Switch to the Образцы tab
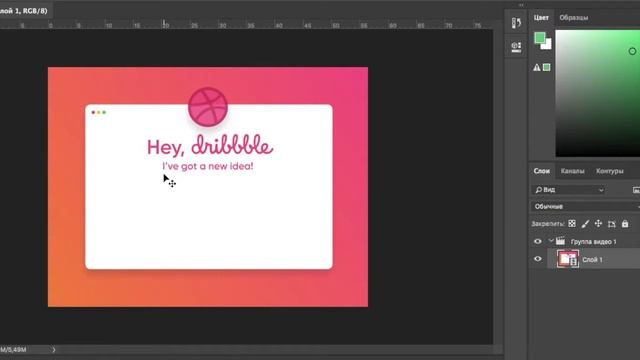640x360 pixels. click(x=573, y=18)
